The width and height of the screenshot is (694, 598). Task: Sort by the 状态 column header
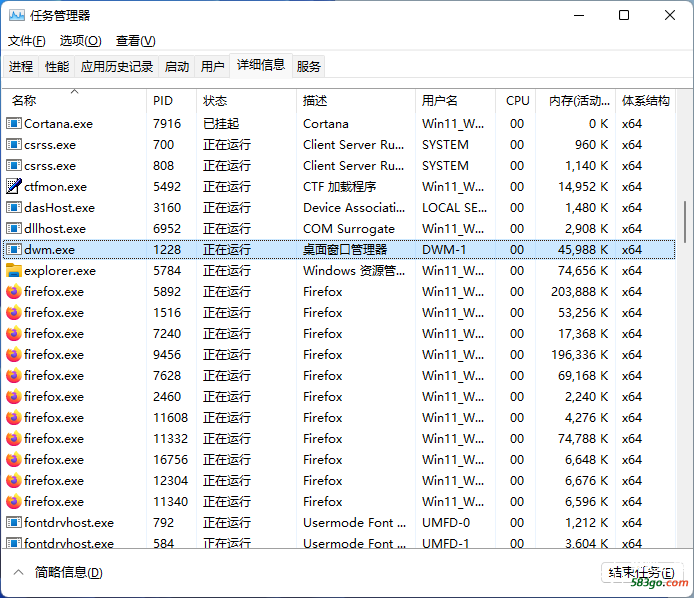(246, 100)
